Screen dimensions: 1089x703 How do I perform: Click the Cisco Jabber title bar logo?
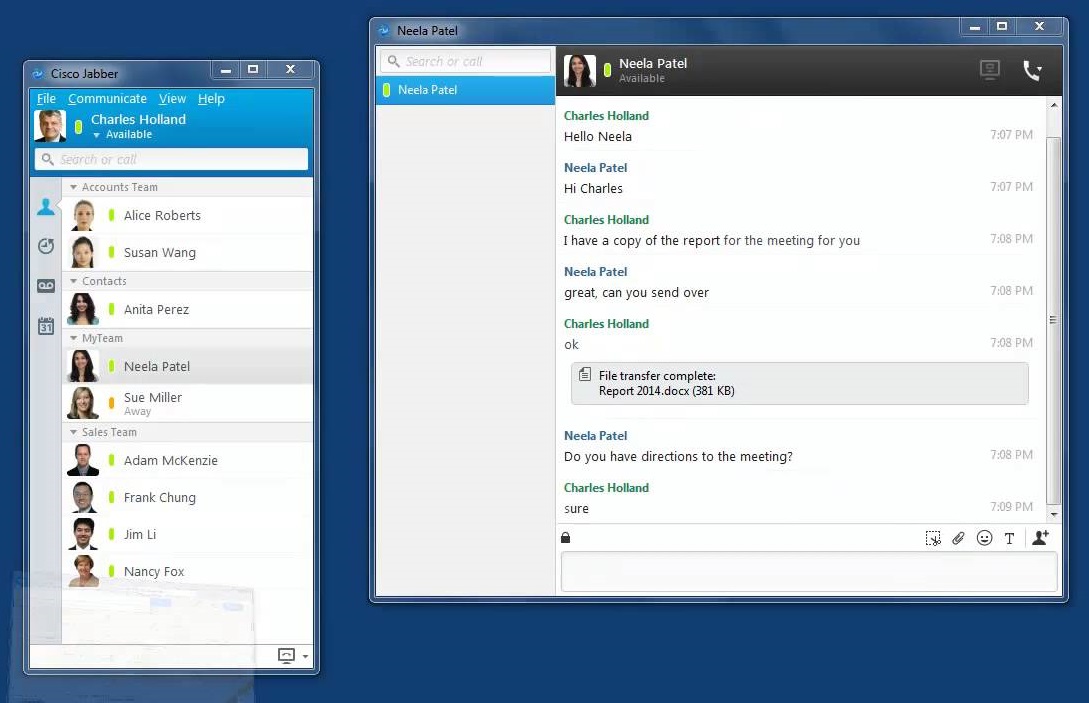[38, 74]
